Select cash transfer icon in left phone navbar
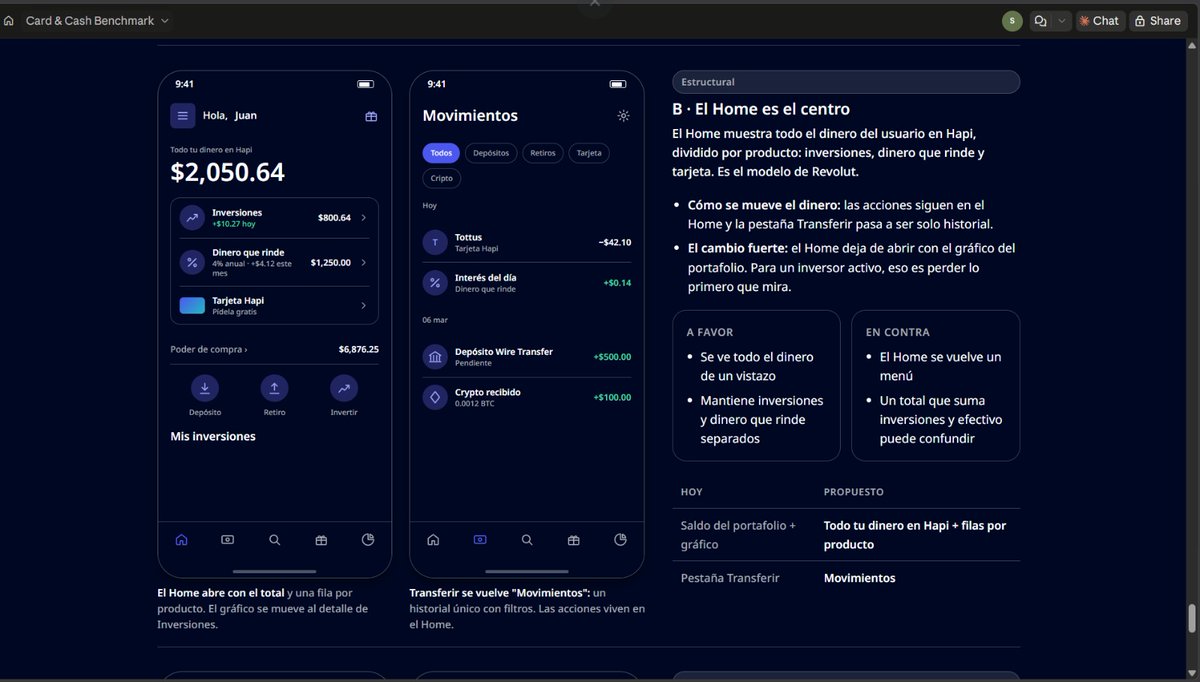Viewport: 1200px width, 682px height. coord(228,540)
